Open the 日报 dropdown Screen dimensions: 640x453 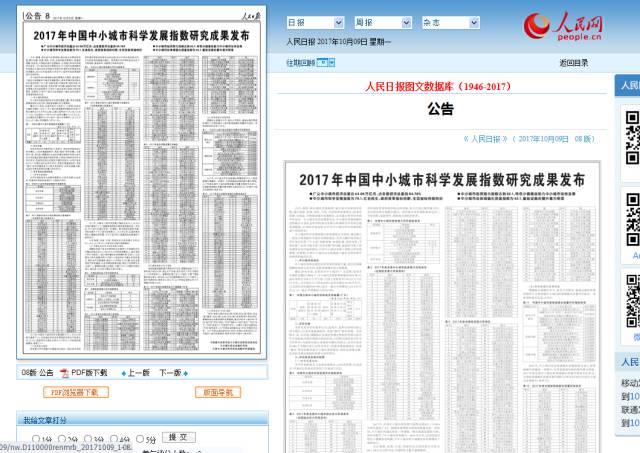click(x=315, y=22)
